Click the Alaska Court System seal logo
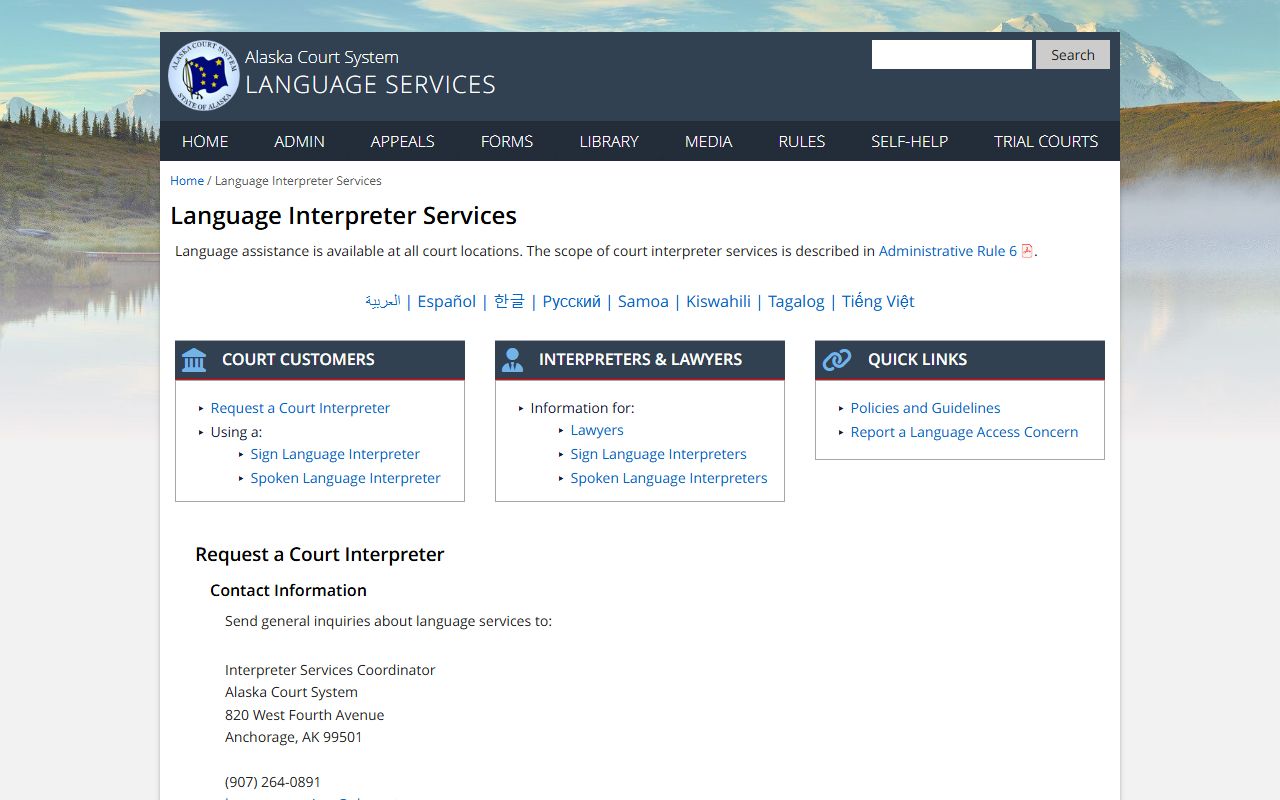This screenshot has width=1280, height=800. (204, 75)
